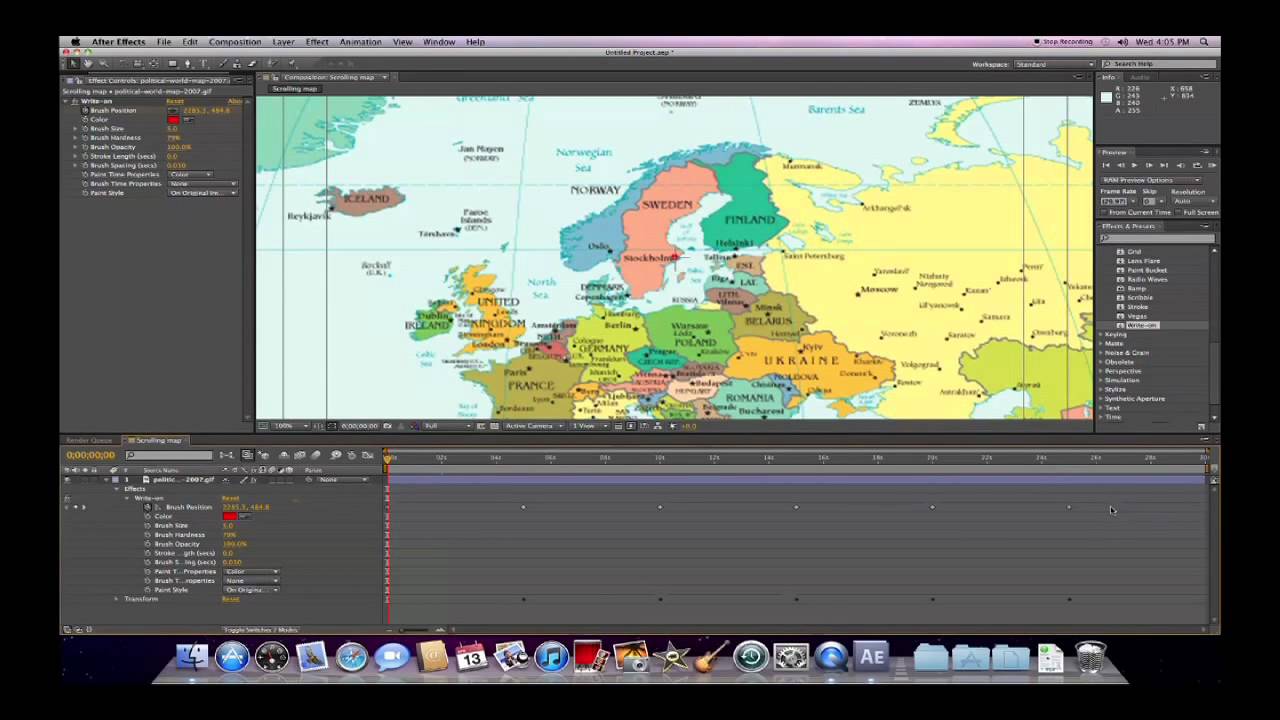Screen dimensions: 1280x720
Task: Click Toggle Switches / Modes button
Action: [x=260, y=630]
